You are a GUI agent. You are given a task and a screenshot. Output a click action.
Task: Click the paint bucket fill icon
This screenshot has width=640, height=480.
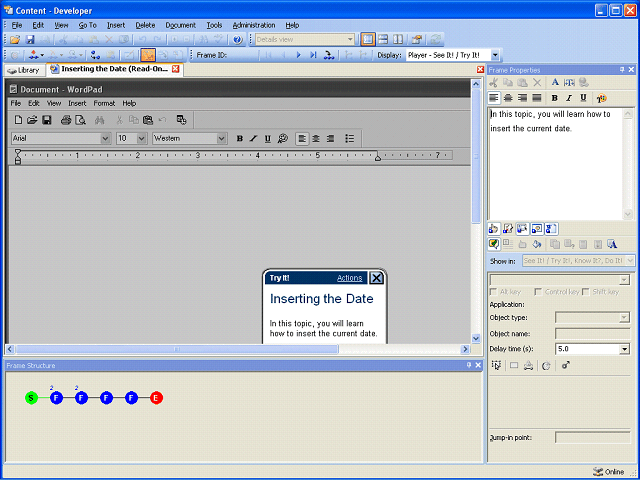click(537, 244)
